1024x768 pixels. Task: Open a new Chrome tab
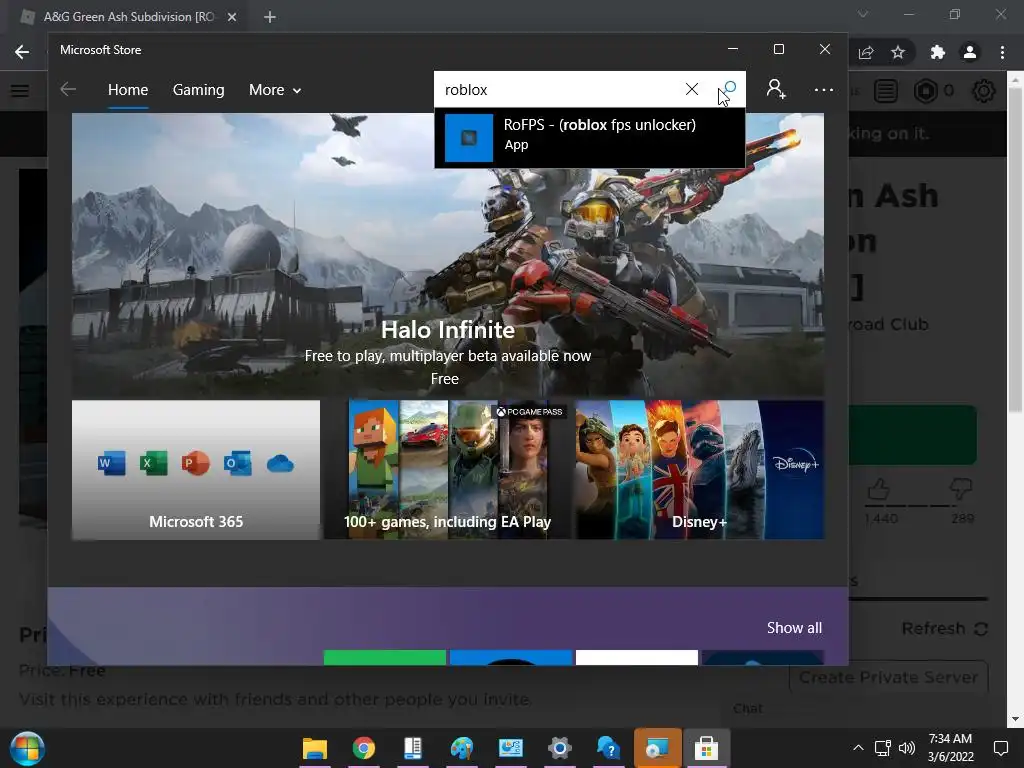(270, 17)
